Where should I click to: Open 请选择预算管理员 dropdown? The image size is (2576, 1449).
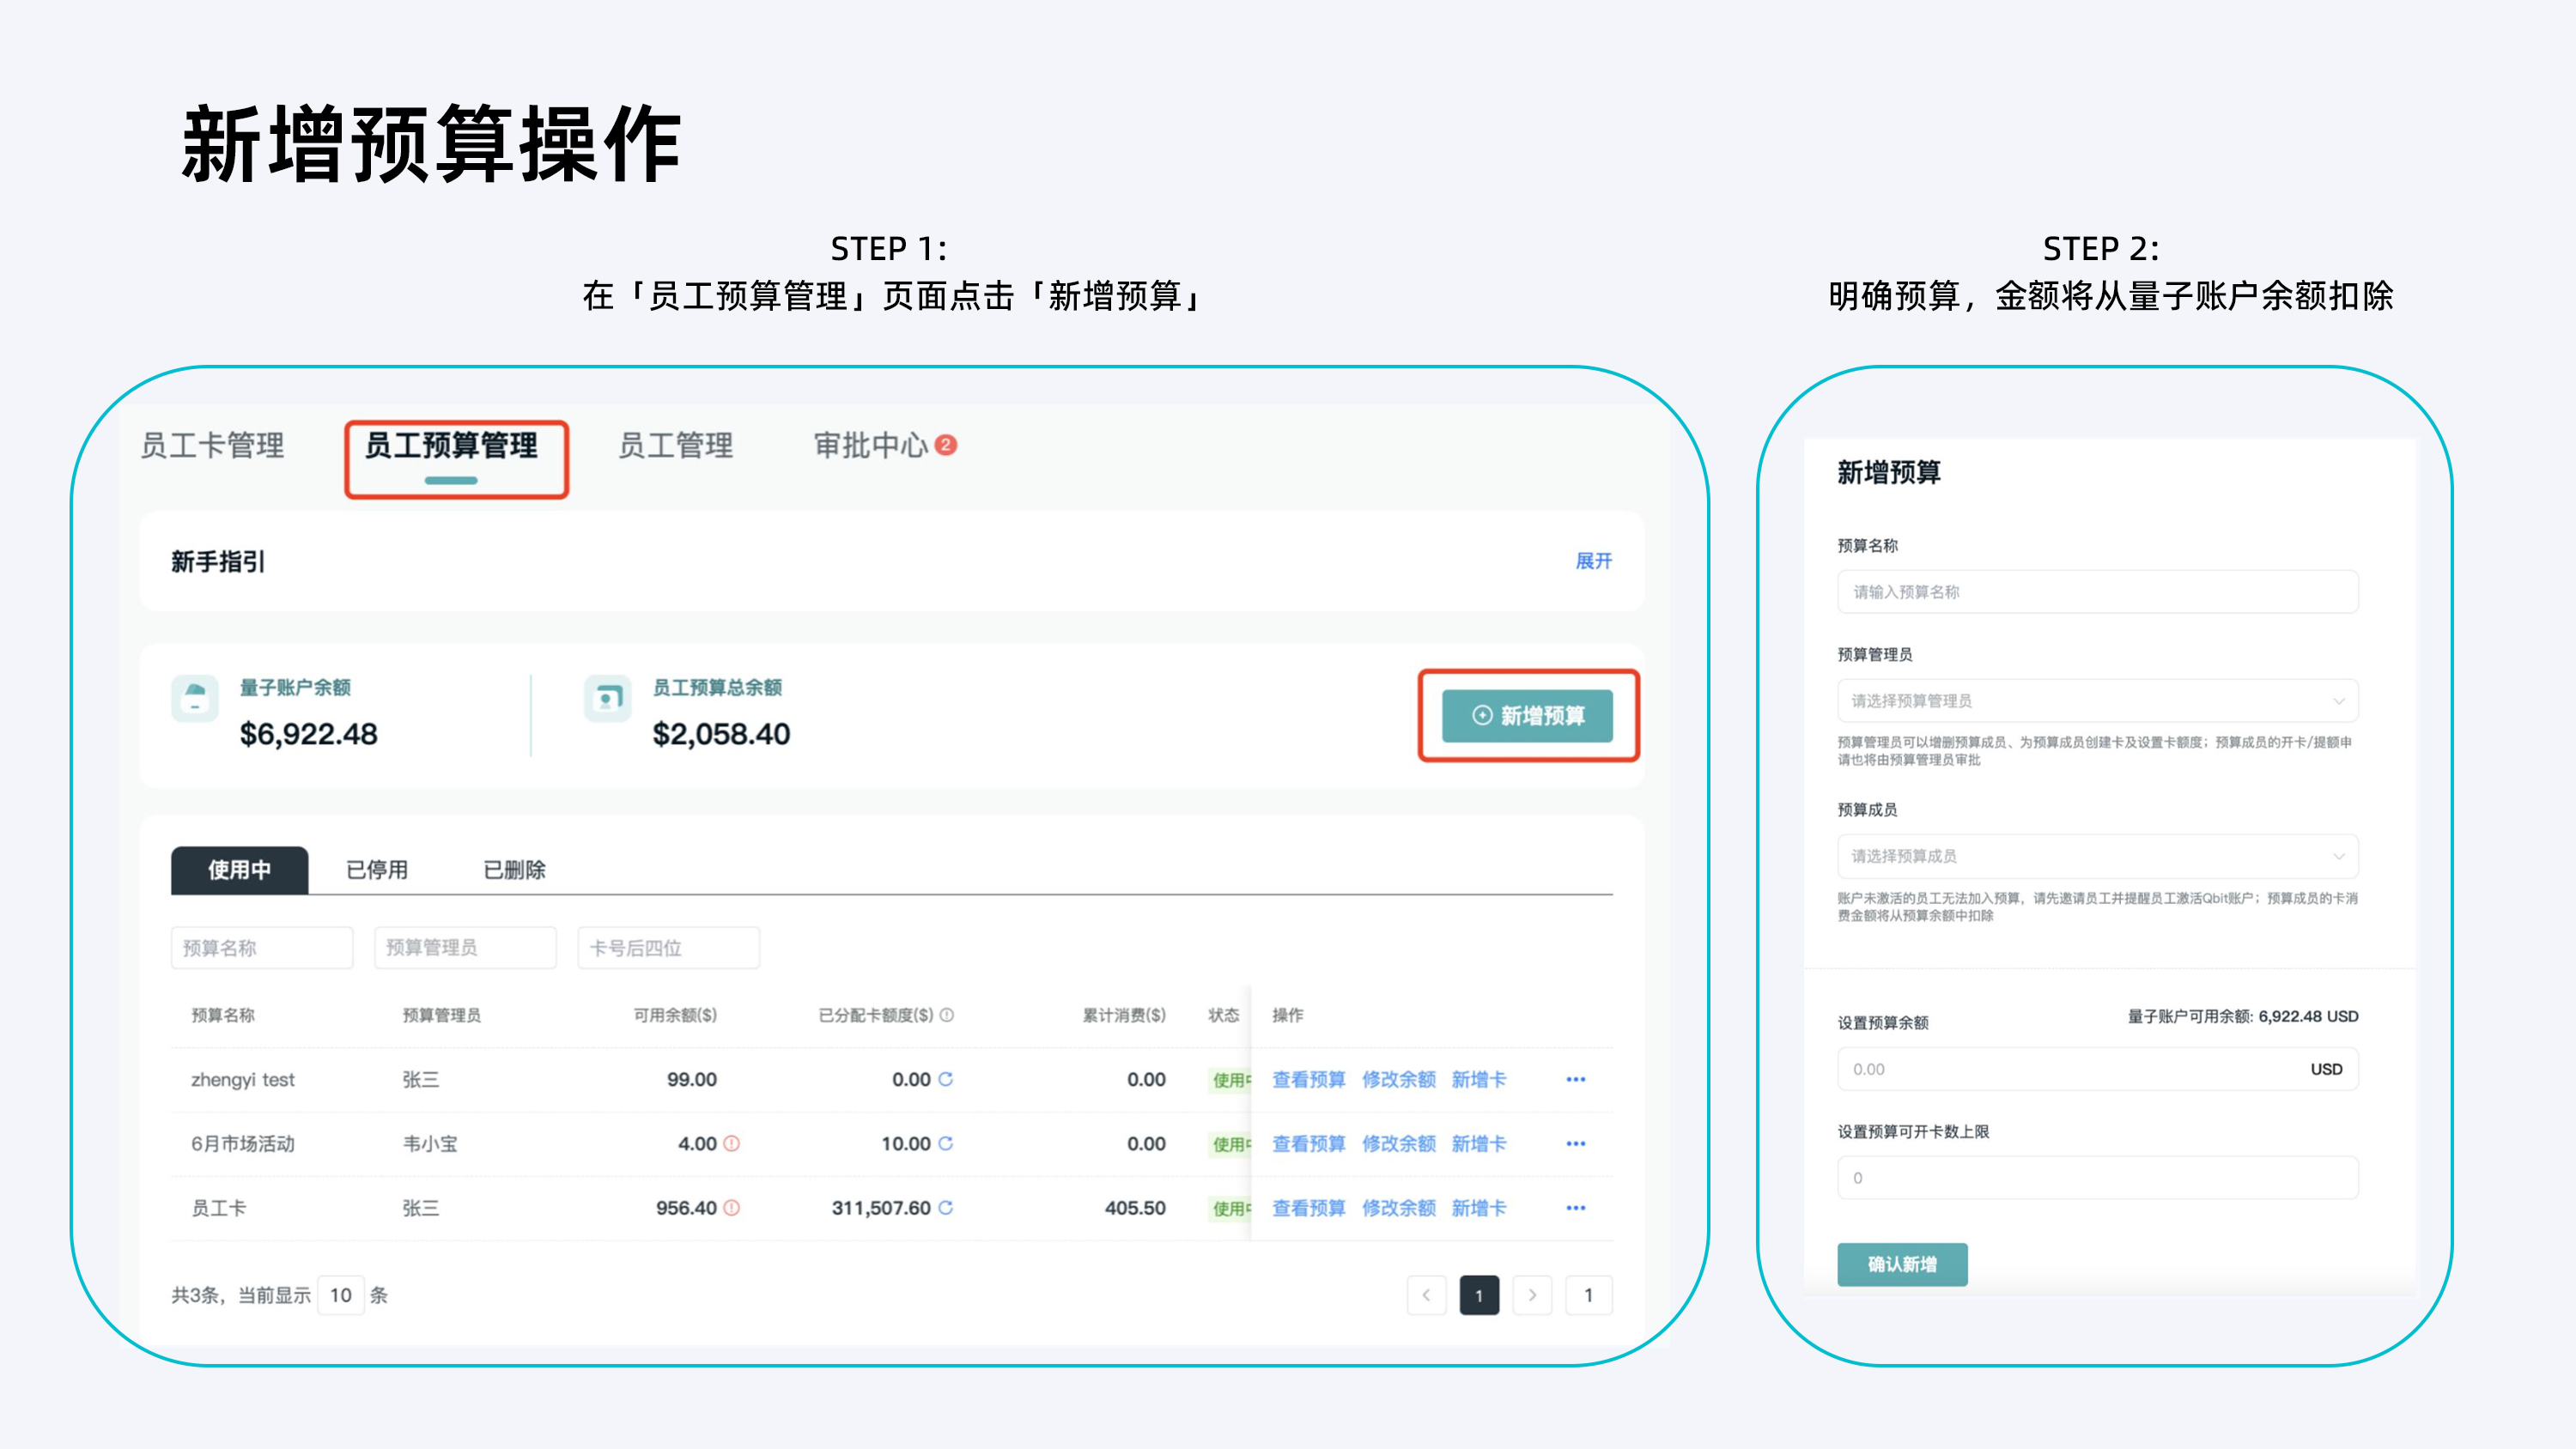(x=2097, y=701)
